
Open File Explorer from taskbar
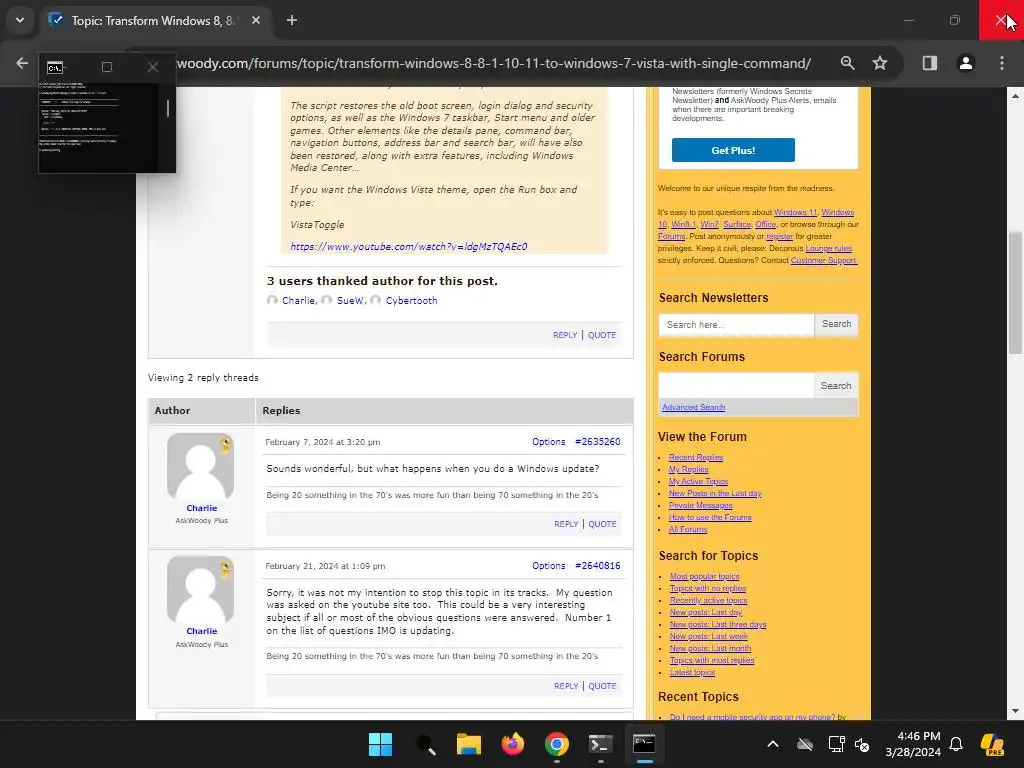click(x=469, y=744)
